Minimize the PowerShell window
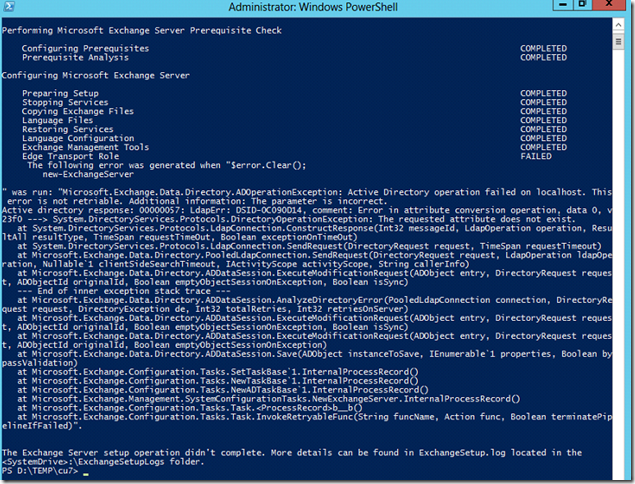Viewport: 635px width, 484px height. (560, 7)
